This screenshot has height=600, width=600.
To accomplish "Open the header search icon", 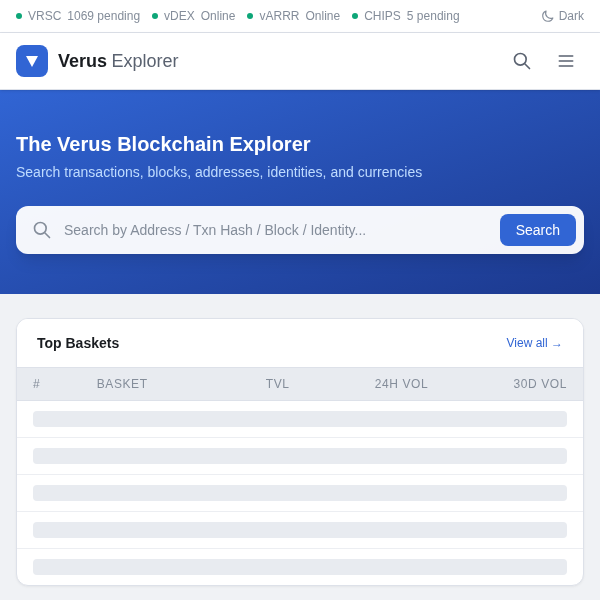I will 522,61.
